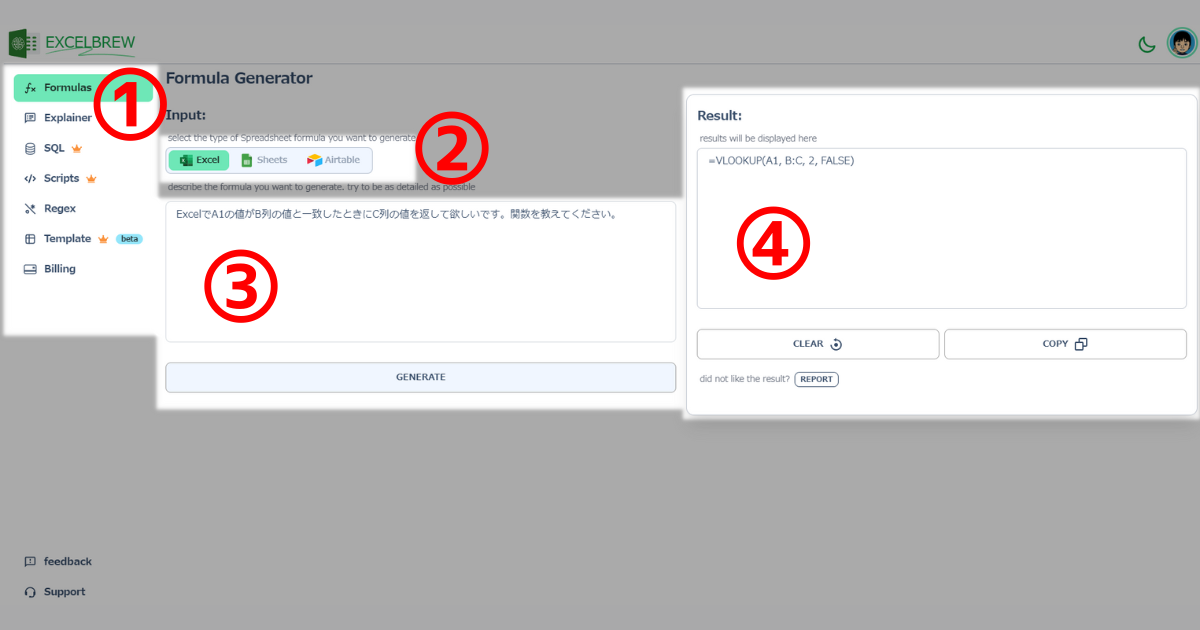Report the generated result
1200x630 pixels.
coord(816,379)
